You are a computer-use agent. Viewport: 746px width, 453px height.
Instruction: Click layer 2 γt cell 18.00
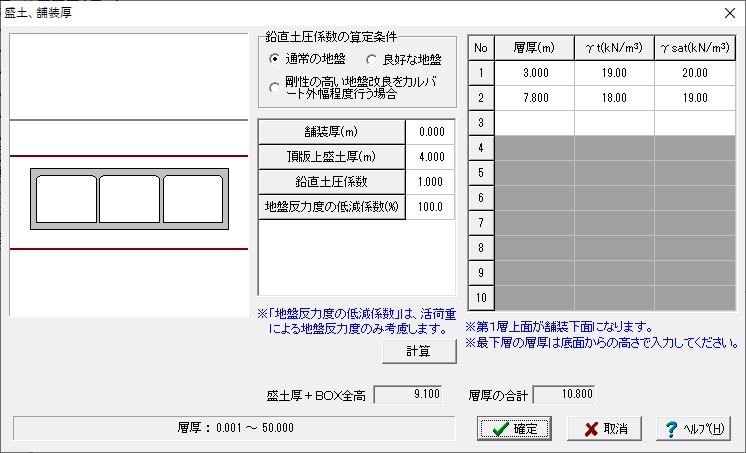click(x=614, y=98)
